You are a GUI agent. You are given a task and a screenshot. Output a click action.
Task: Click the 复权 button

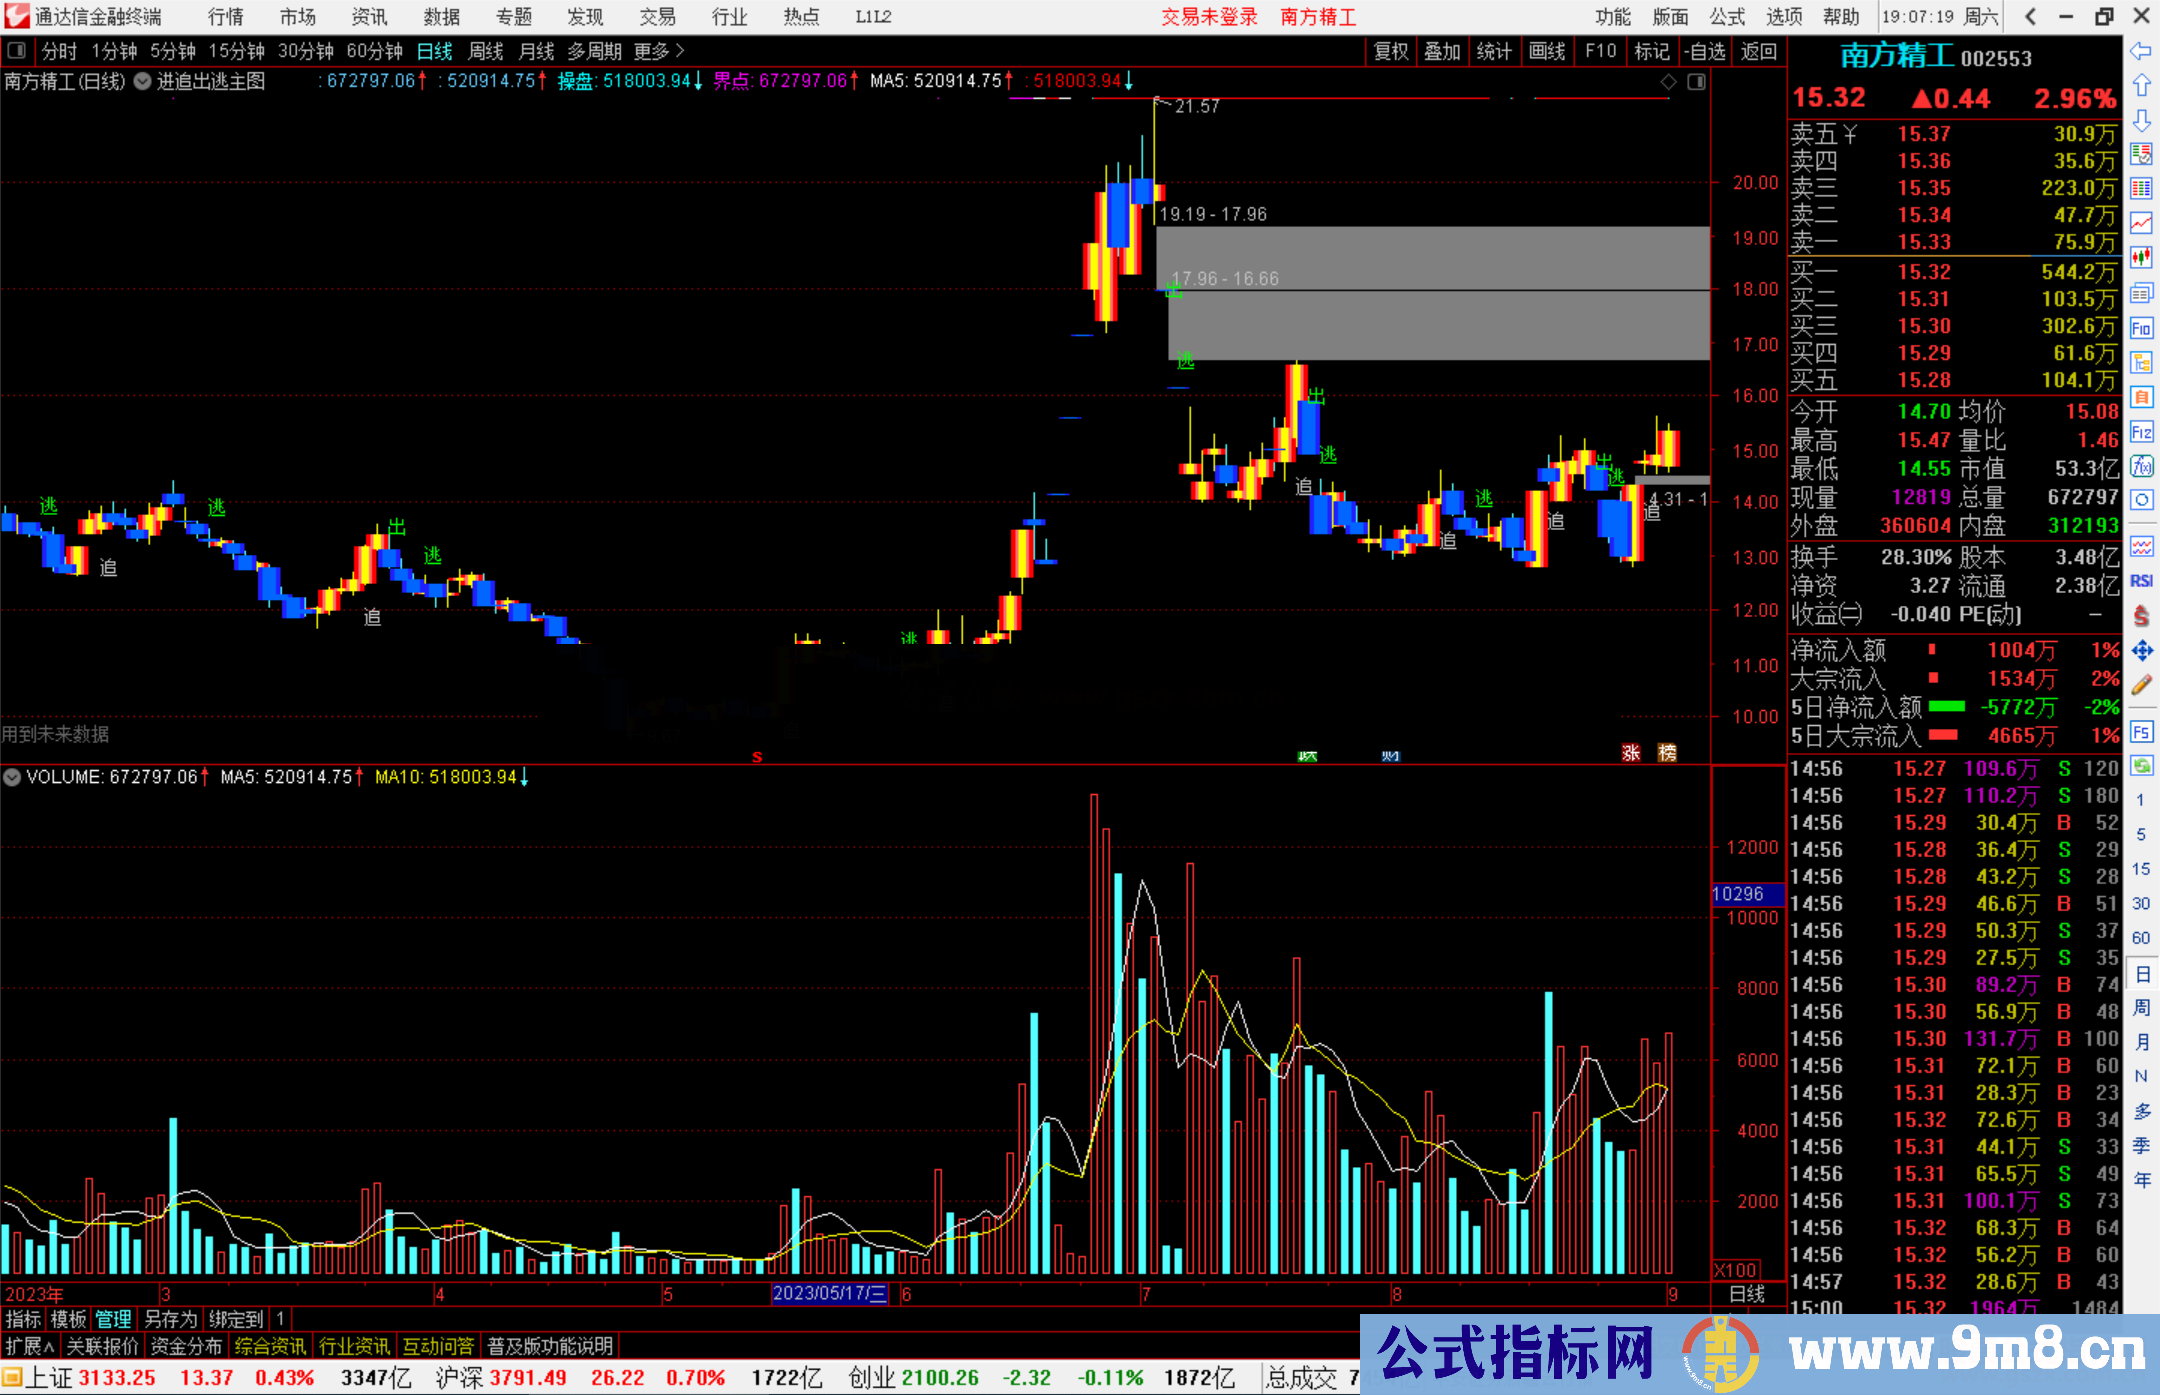[1391, 51]
